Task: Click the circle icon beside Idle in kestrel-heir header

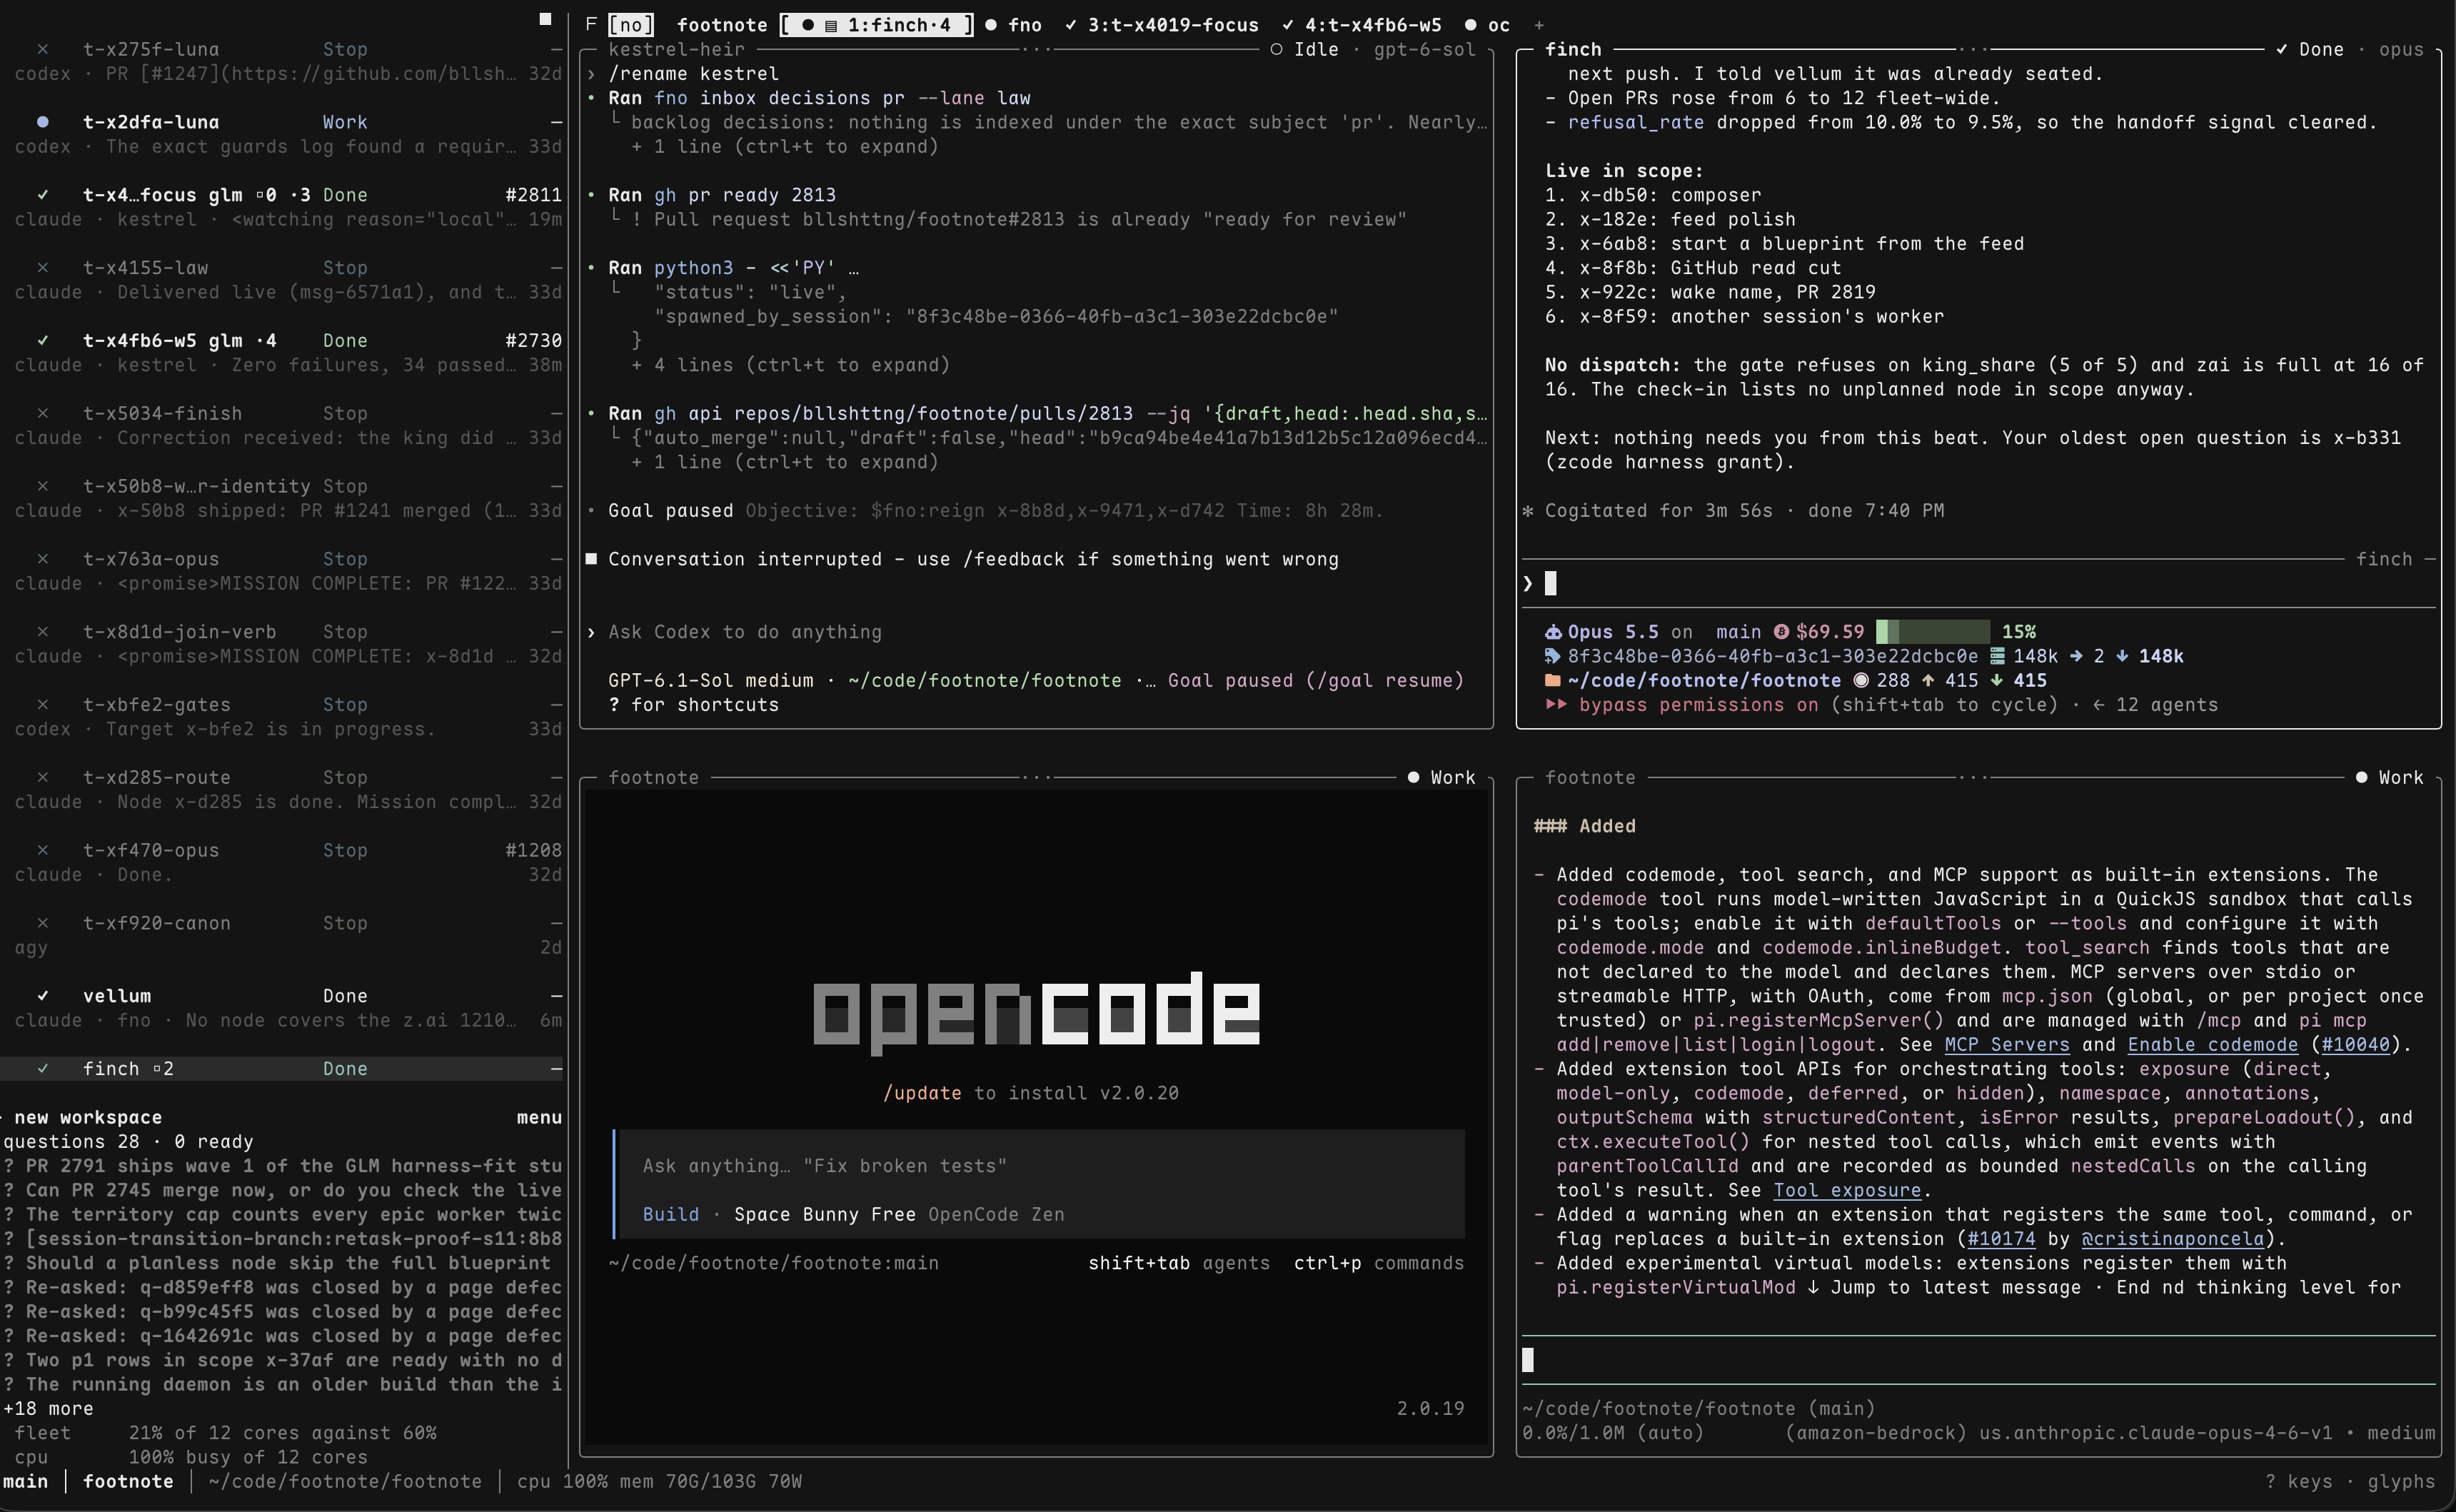Action: coord(1277,49)
